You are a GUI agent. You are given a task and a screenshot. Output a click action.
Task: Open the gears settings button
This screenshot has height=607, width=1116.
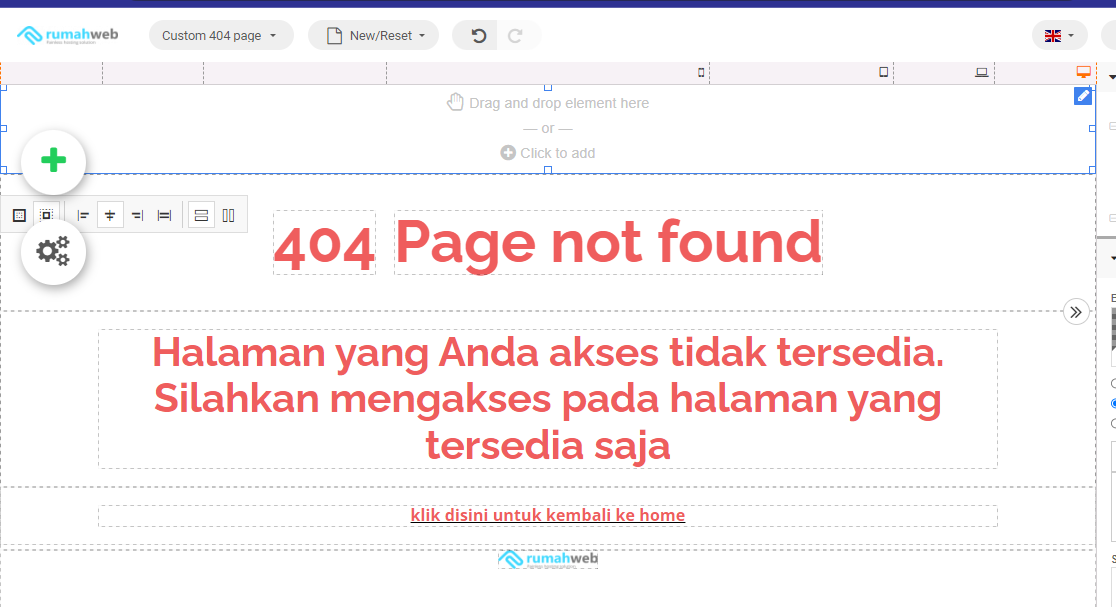(x=53, y=251)
